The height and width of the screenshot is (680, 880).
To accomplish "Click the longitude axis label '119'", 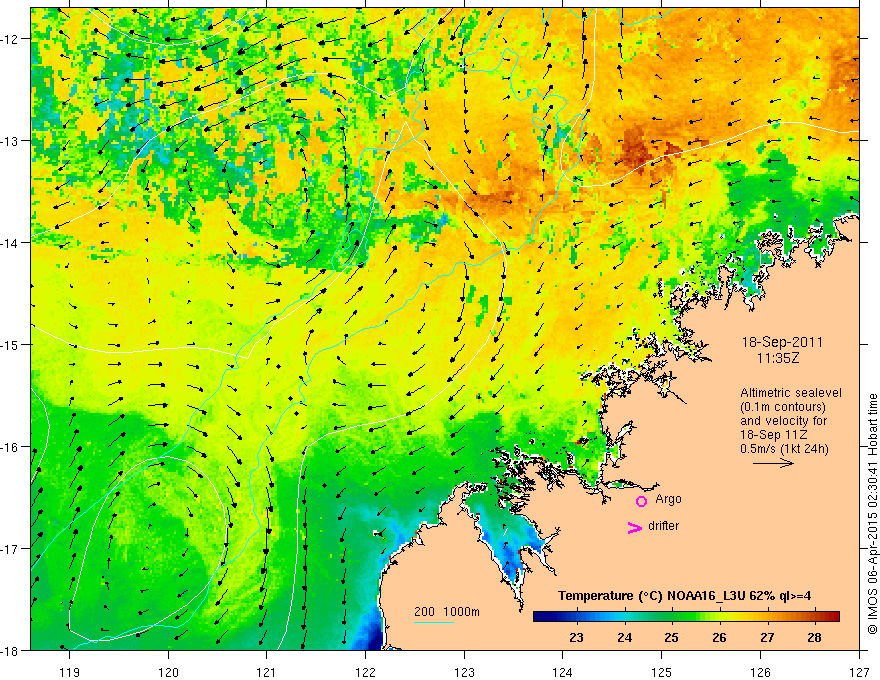I will (70, 672).
